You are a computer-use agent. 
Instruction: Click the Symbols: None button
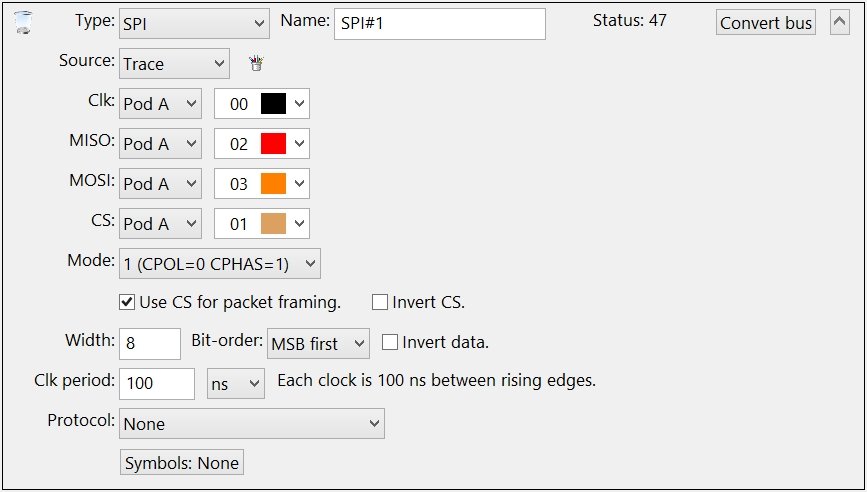(x=182, y=463)
